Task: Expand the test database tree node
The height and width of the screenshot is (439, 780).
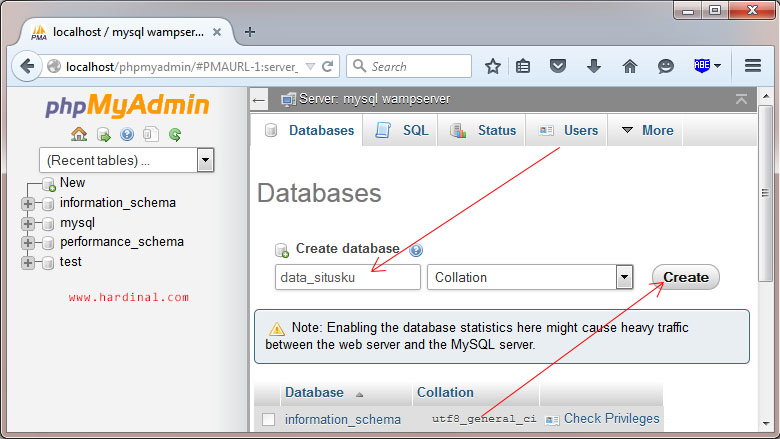Action: click(x=28, y=263)
